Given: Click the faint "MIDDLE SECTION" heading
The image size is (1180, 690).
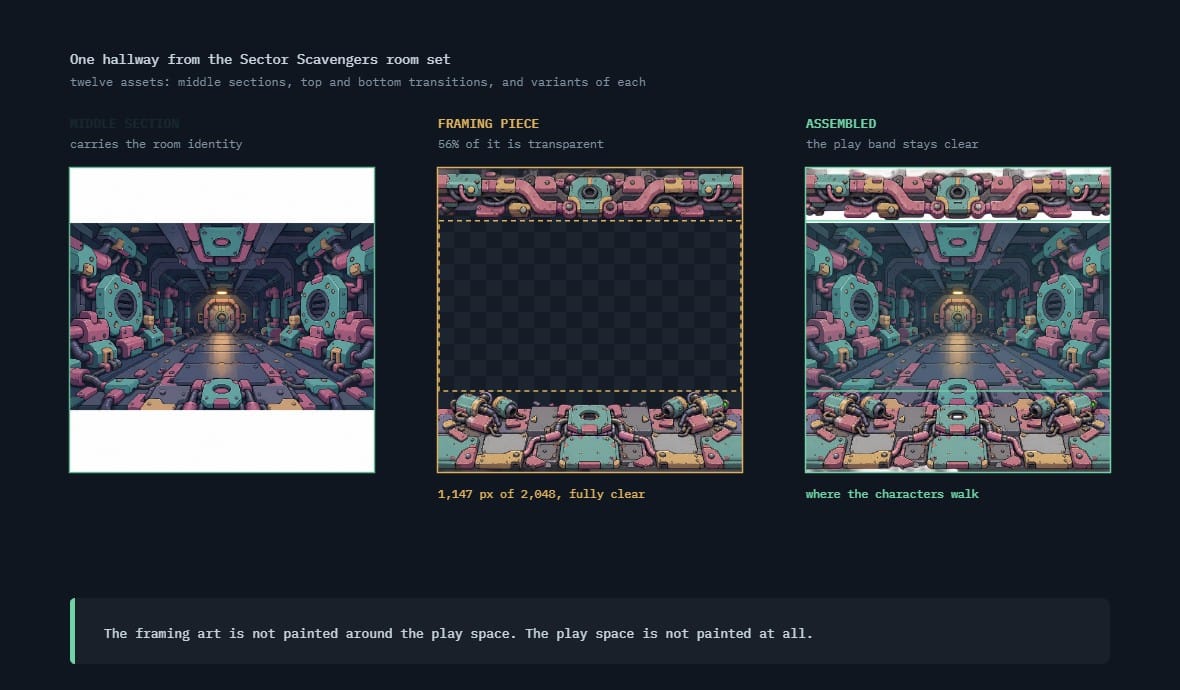Looking at the screenshot, I should [125, 123].
